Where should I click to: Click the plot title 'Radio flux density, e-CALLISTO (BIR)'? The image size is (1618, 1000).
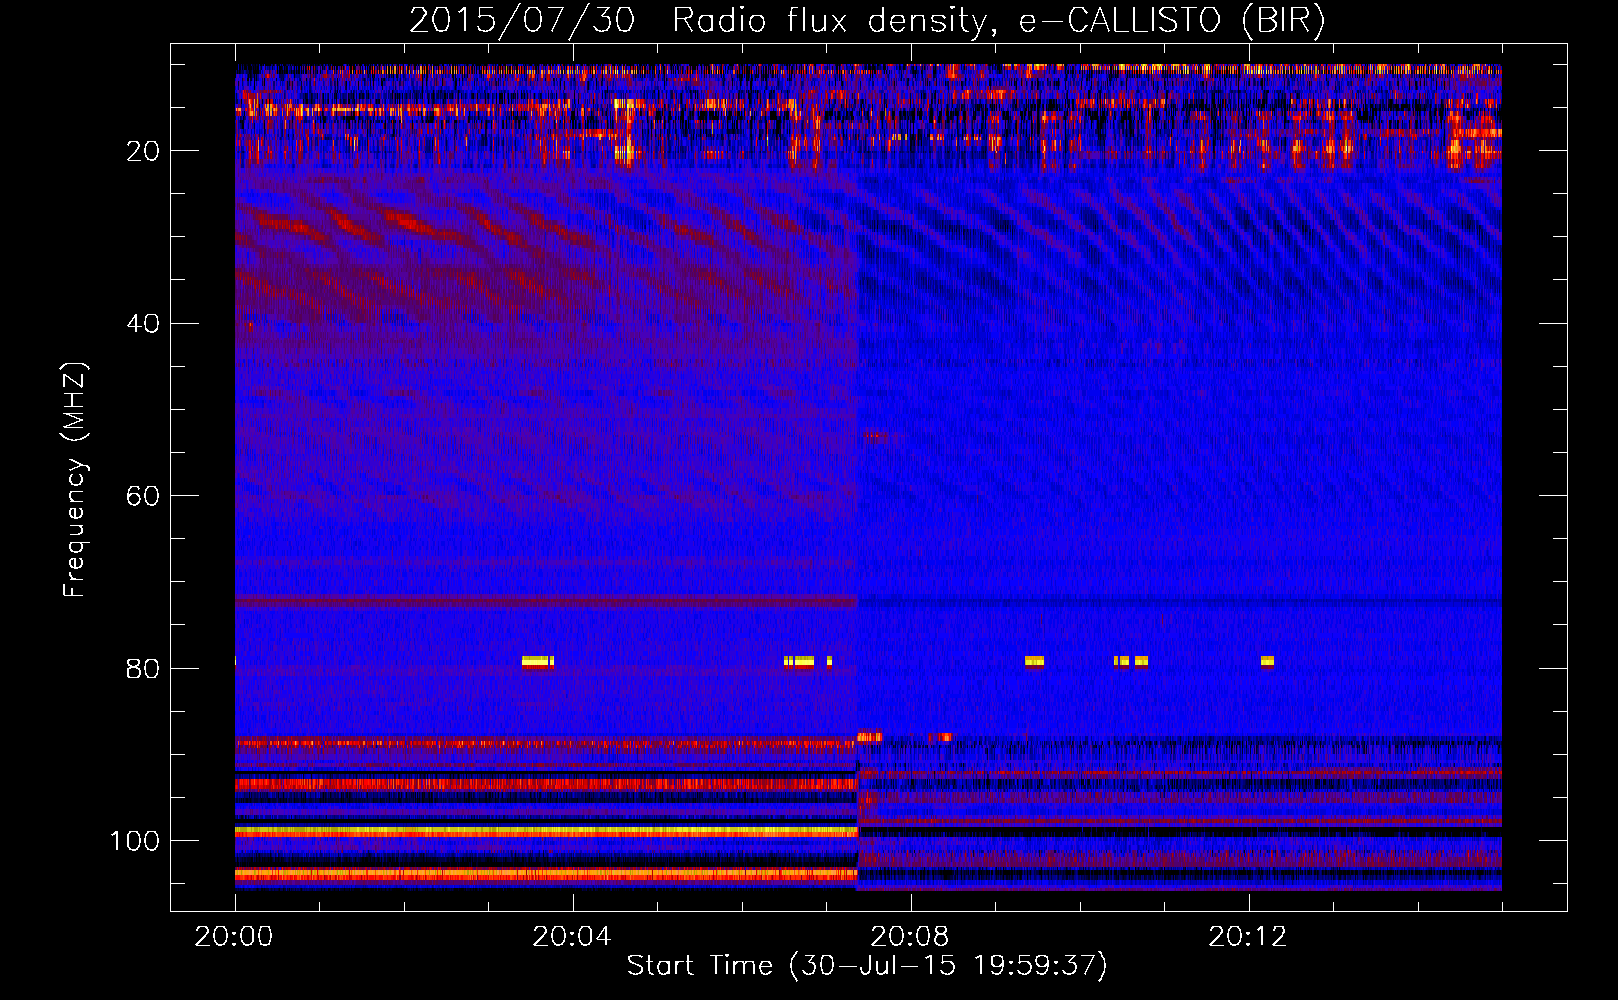pos(999,21)
